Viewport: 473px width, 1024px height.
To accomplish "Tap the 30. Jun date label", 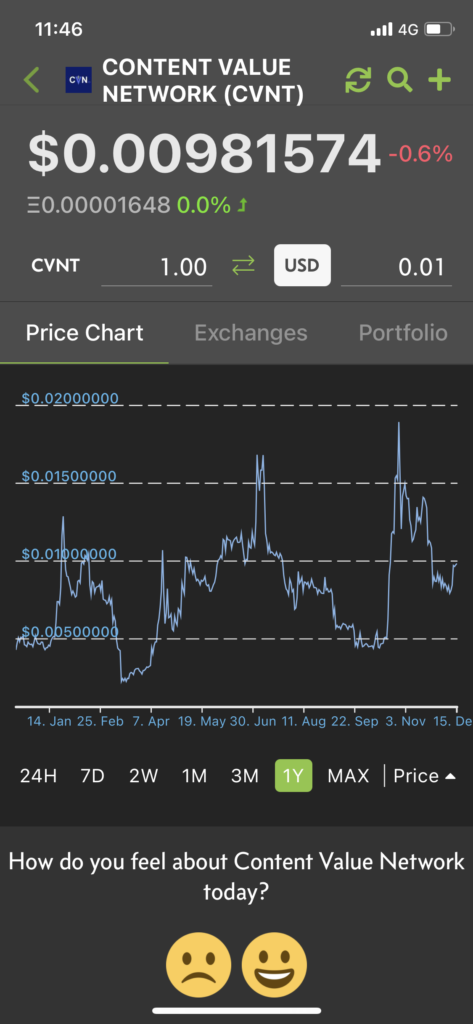I will (x=253, y=722).
